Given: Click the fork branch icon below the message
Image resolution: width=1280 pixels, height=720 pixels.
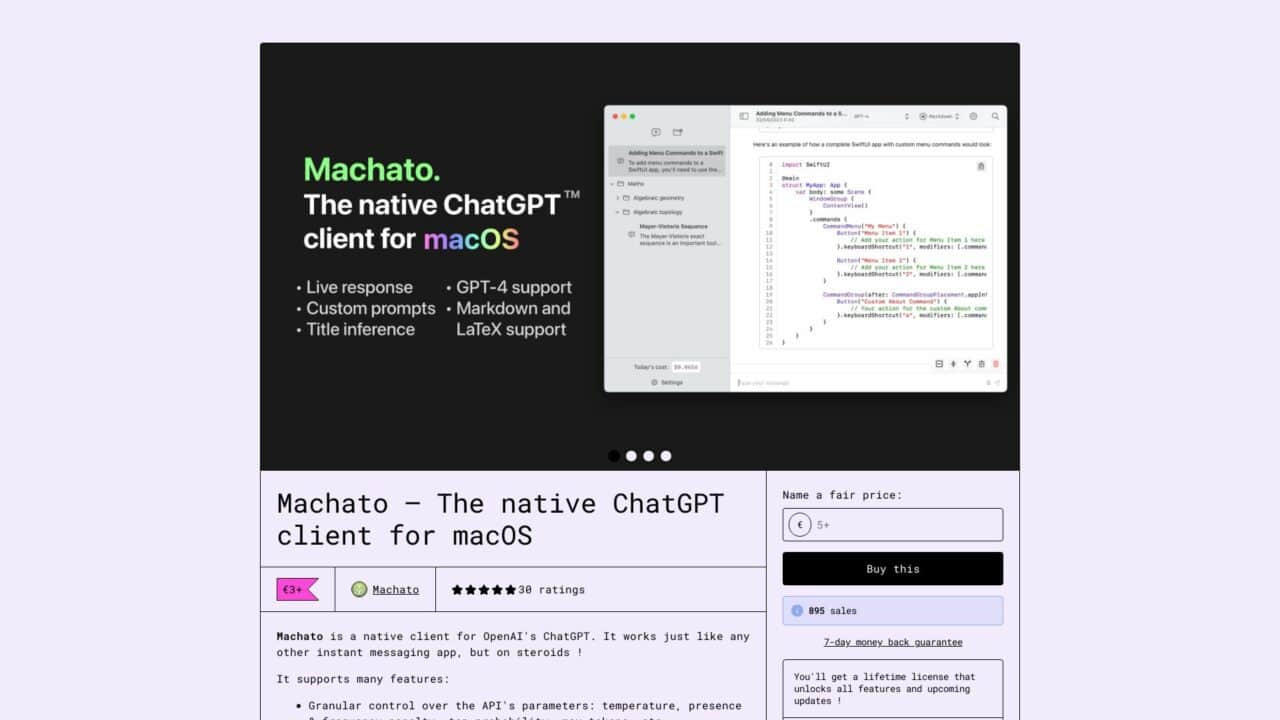Looking at the screenshot, I should point(968,364).
